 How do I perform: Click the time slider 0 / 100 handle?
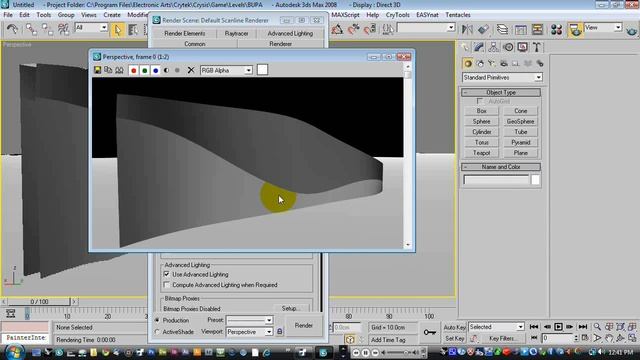click(x=39, y=302)
